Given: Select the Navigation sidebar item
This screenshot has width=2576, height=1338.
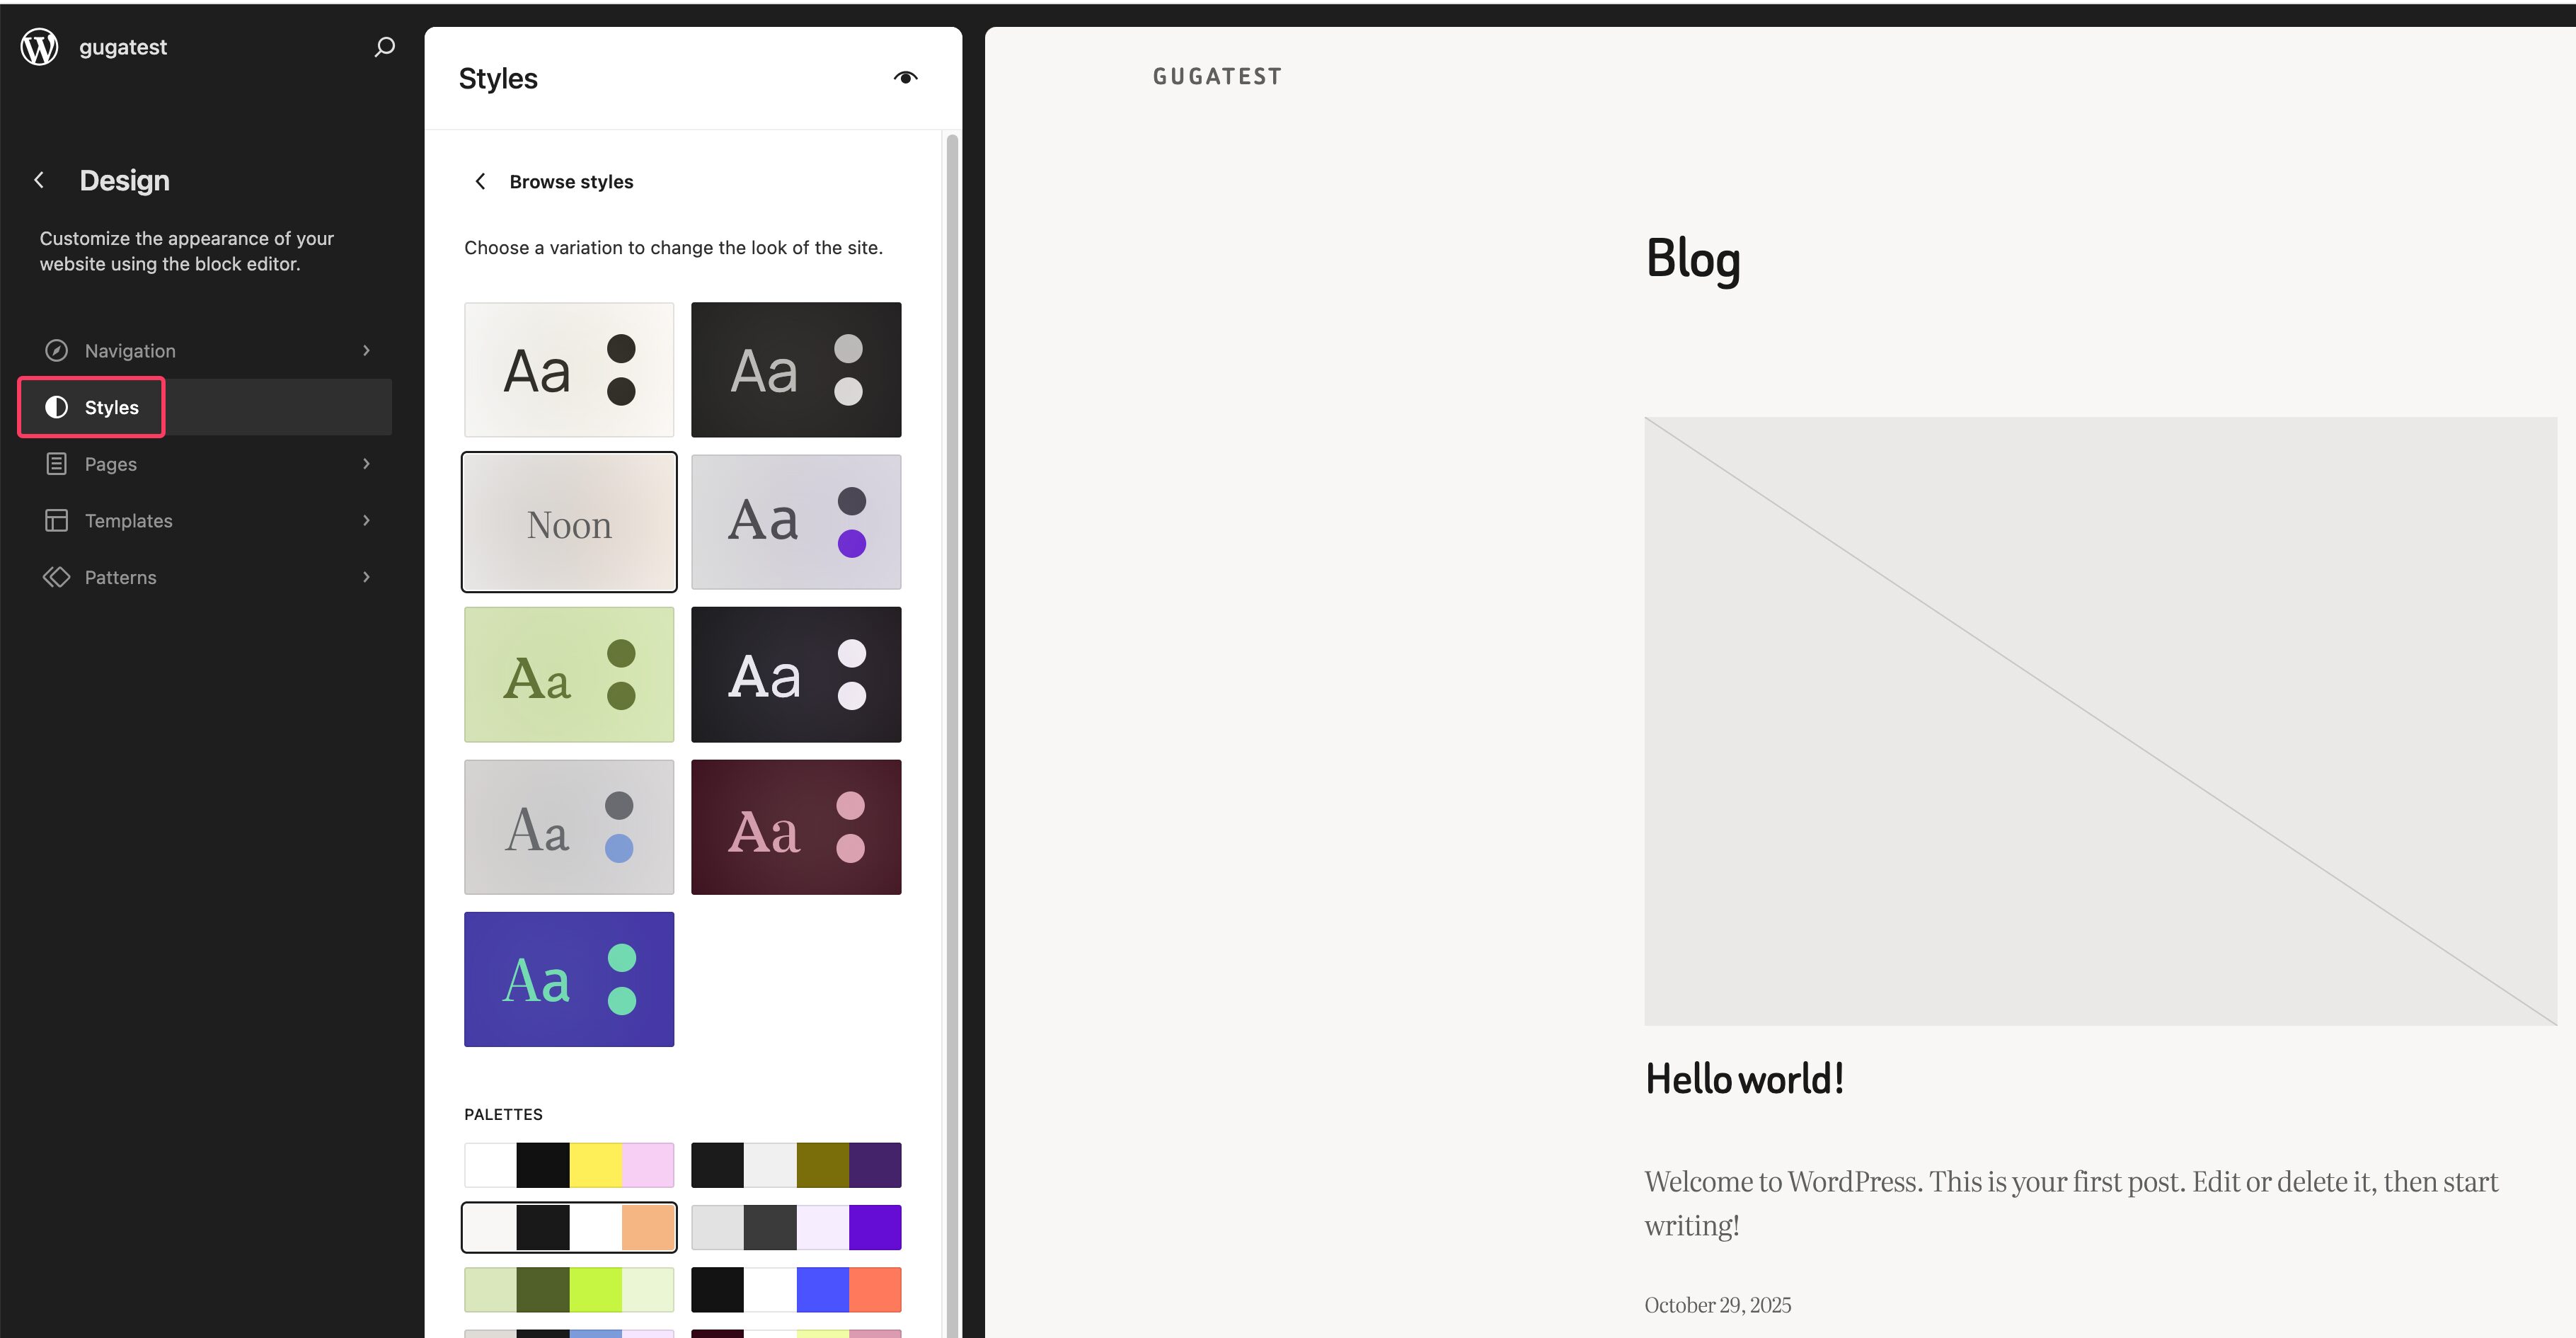Looking at the screenshot, I should [x=130, y=350].
